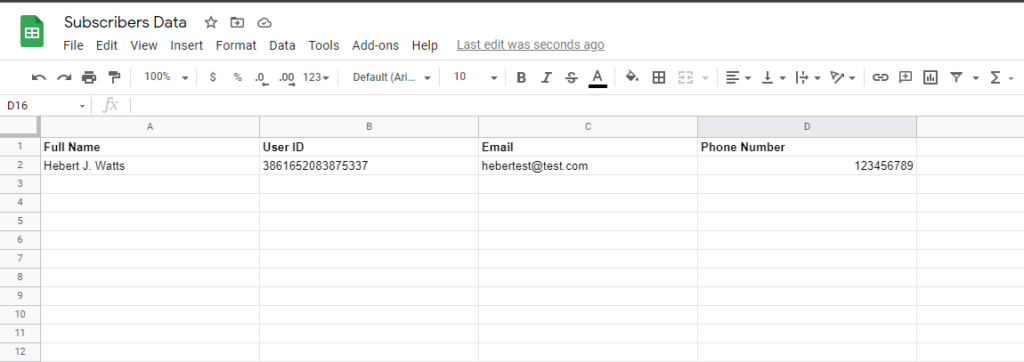Print the spreadsheet

(89, 78)
